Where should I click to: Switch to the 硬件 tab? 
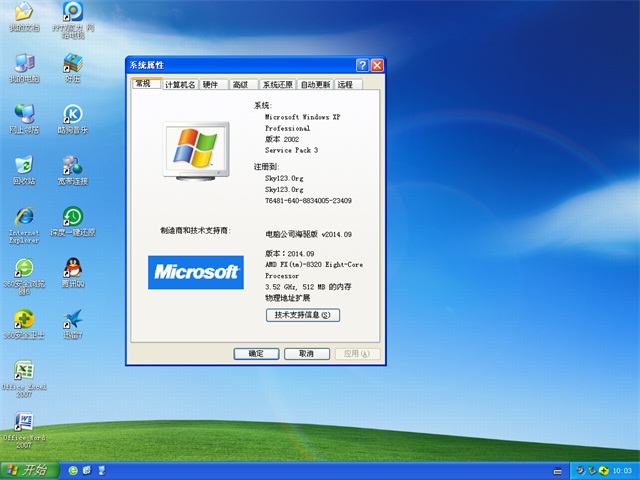(211, 86)
